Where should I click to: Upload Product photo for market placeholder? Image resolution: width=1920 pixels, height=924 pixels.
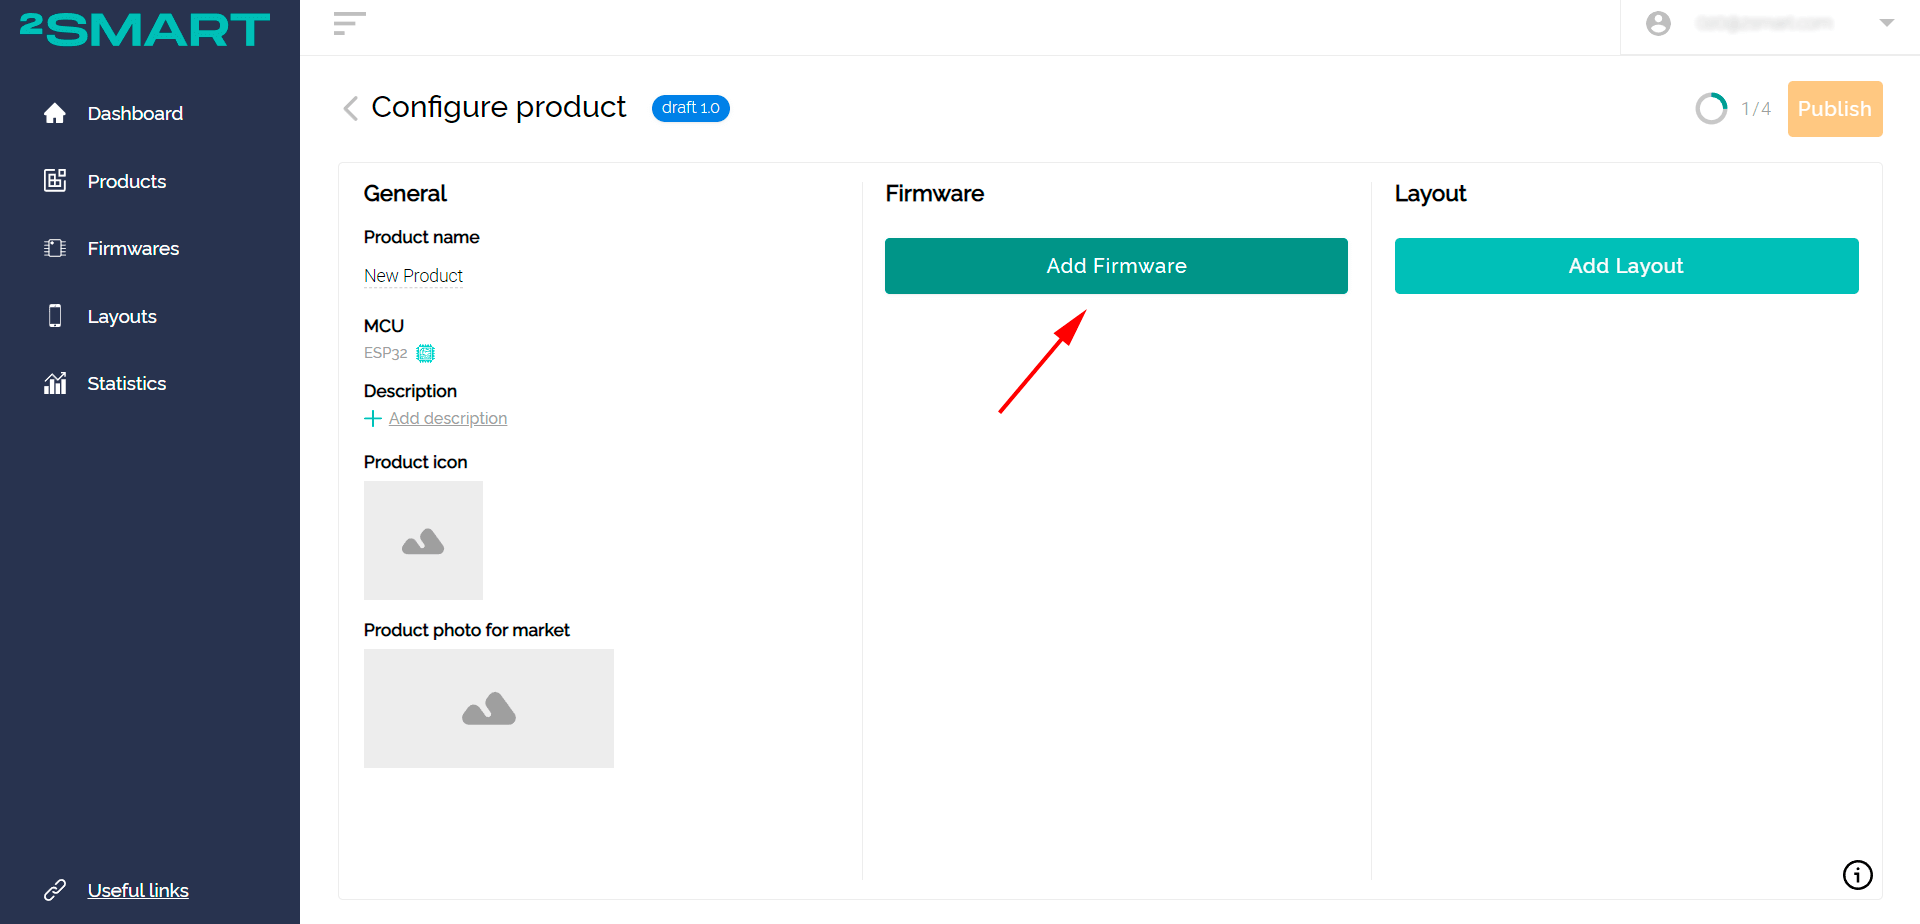(489, 708)
